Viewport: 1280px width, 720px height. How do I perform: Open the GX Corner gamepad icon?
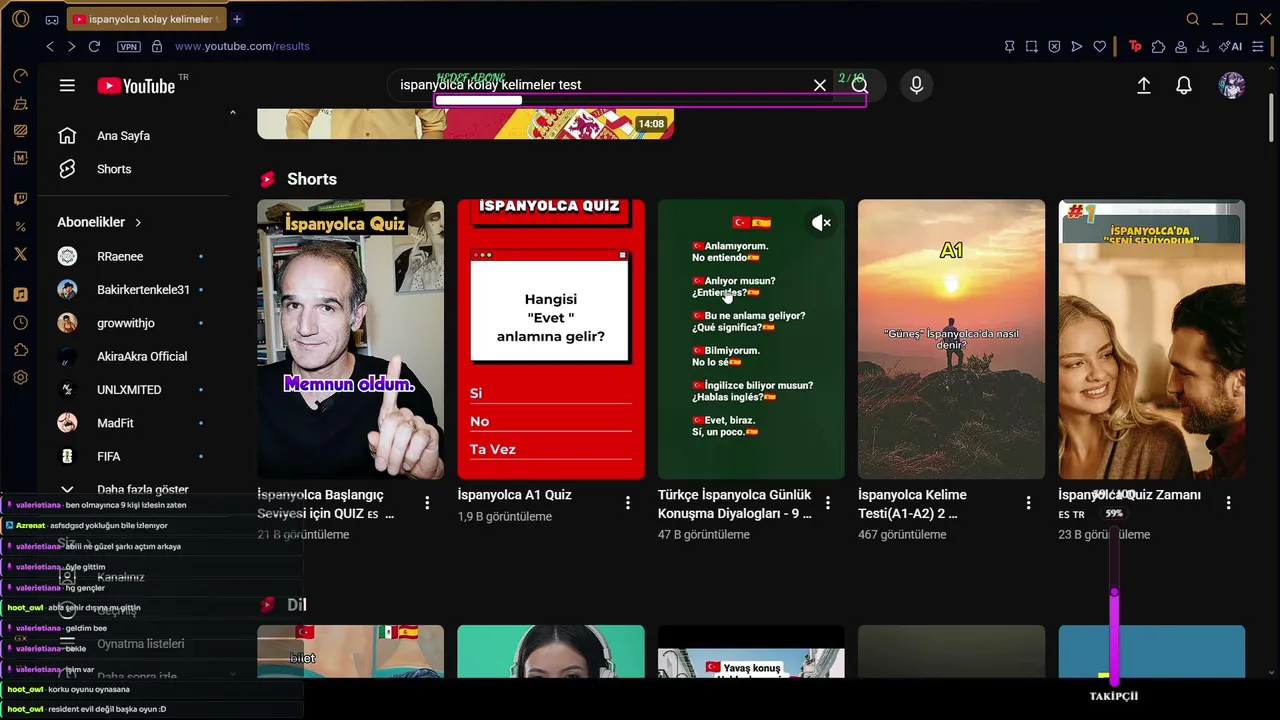pyautogui.click(x=52, y=19)
